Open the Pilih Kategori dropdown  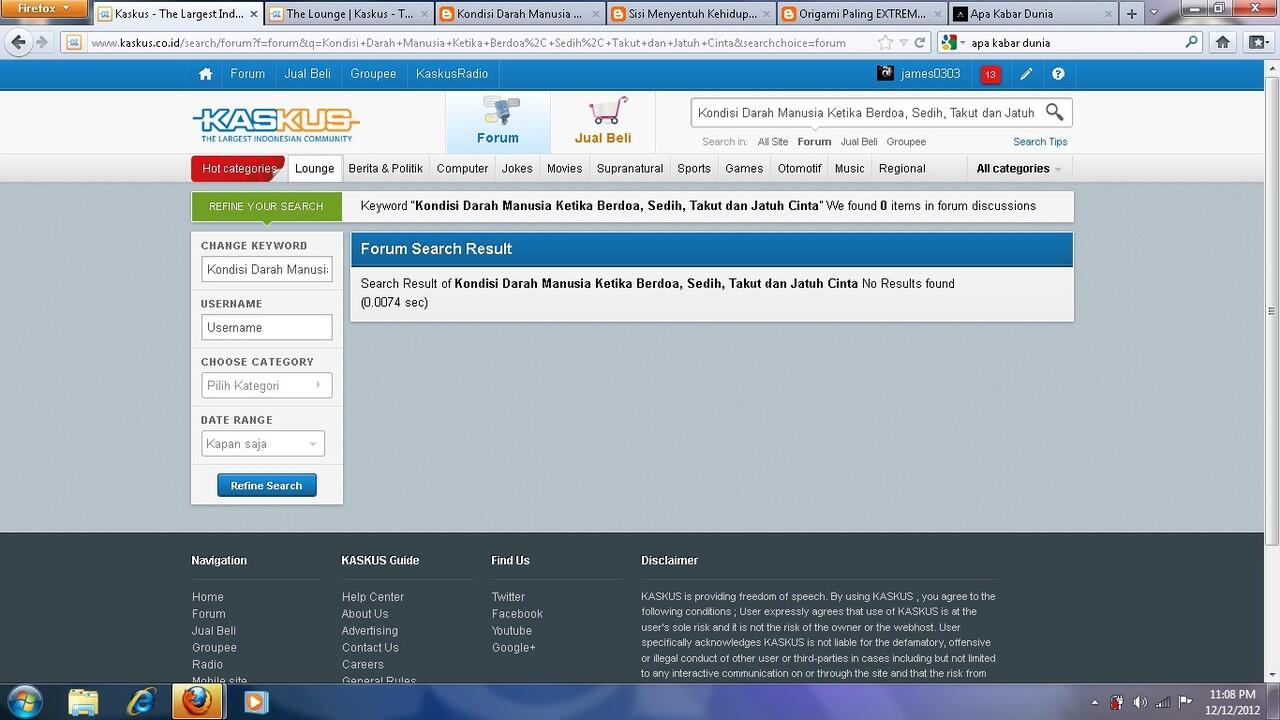pos(266,386)
